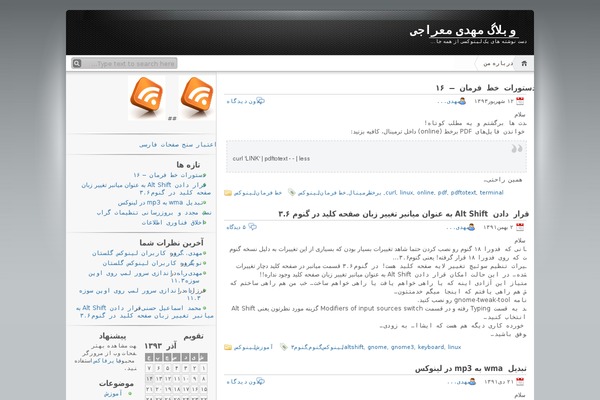This screenshot has width=600, height=400.
Task: Click calendar icon of the wma to mp3 post
Action: [520, 382]
